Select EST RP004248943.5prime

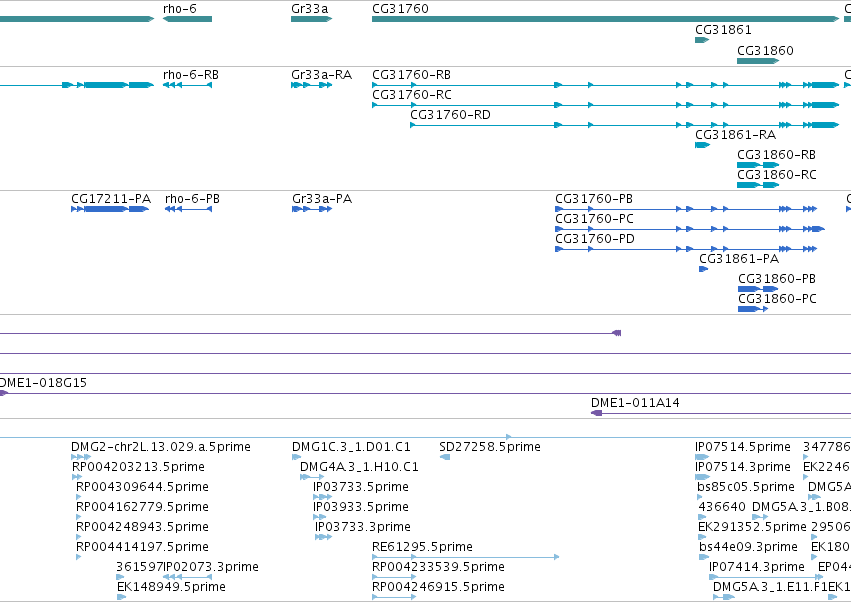click(79, 537)
